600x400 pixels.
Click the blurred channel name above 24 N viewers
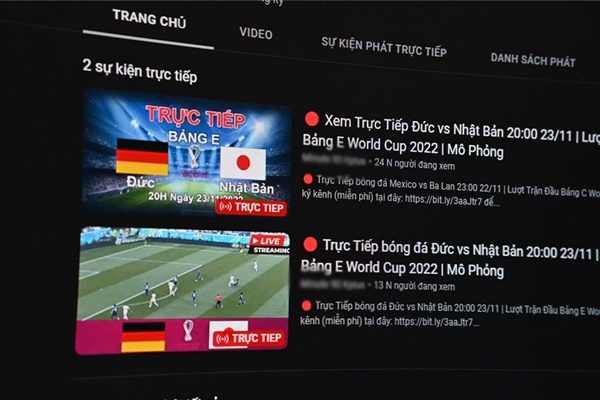click(x=333, y=160)
